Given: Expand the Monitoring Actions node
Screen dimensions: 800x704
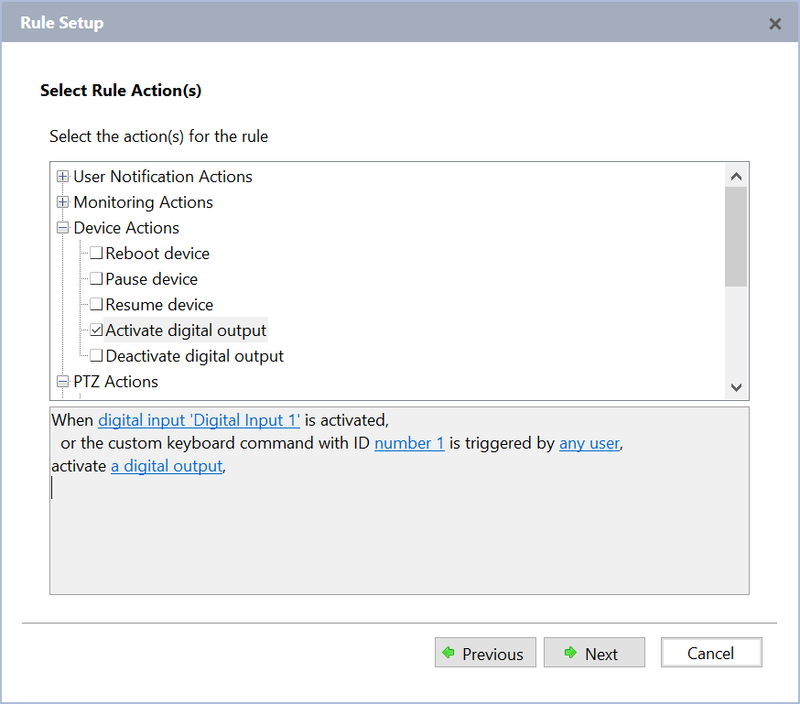Looking at the screenshot, I should click(x=64, y=203).
